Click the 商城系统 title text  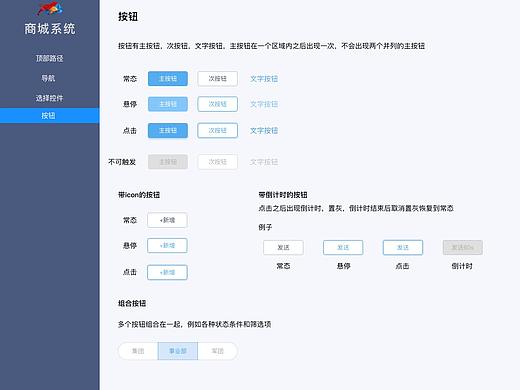[50, 29]
